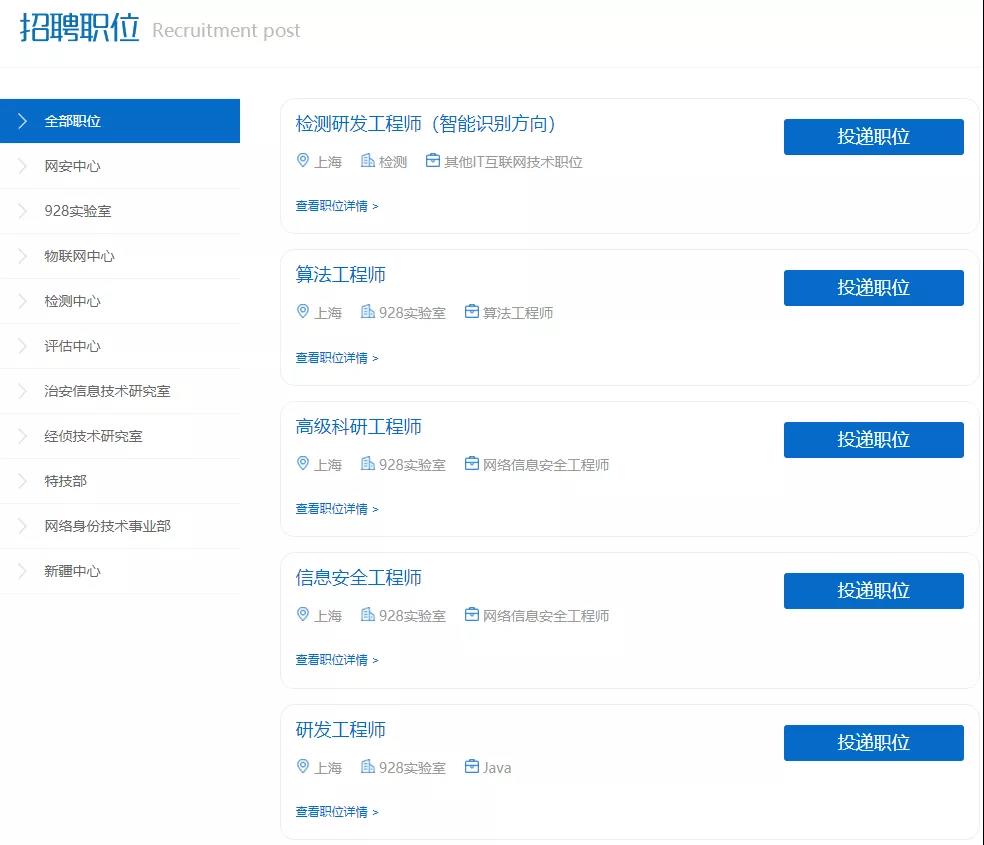Open the 检测中心 category
Viewport: 984px width, 845px height.
pyautogui.click(x=72, y=301)
